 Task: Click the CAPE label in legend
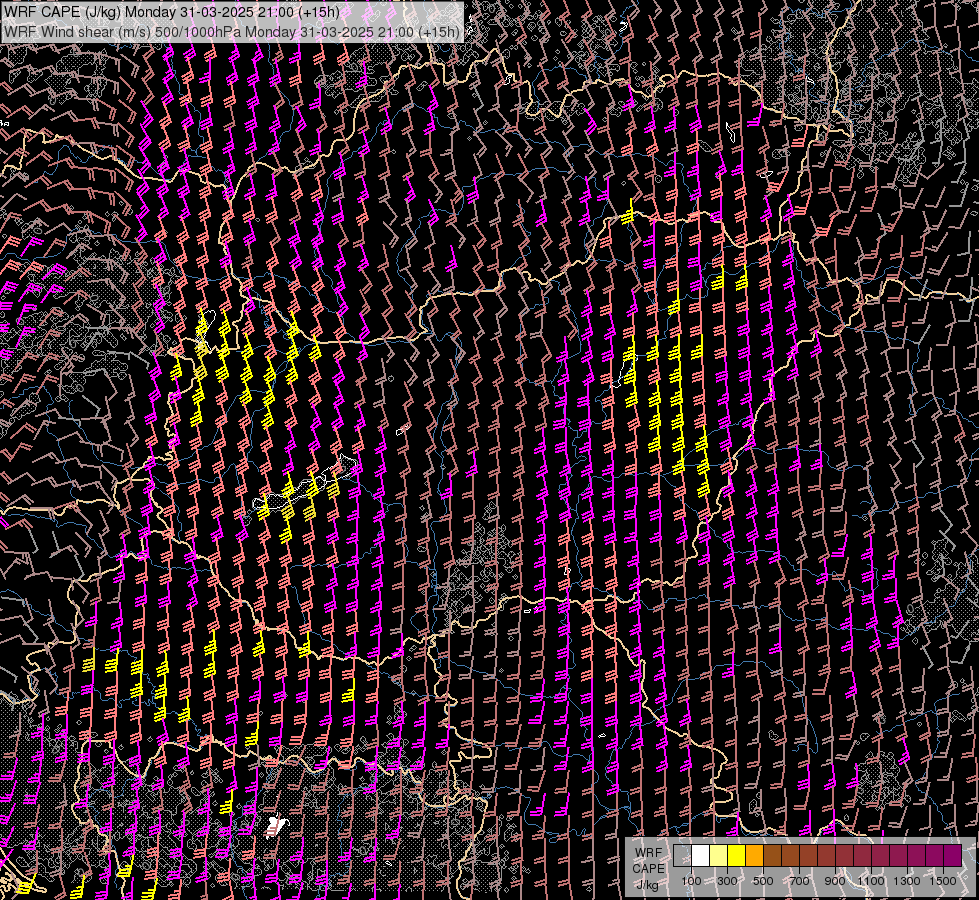[648, 869]
